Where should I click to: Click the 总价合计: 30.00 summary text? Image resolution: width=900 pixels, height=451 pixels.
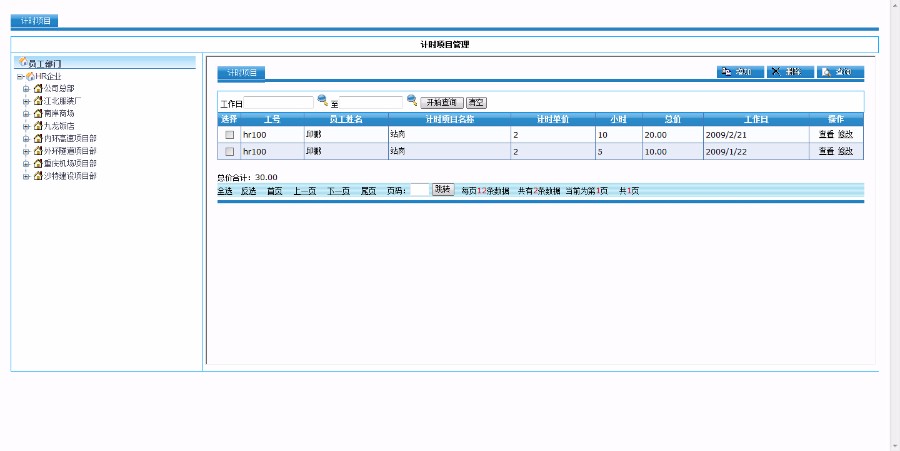[x=247, y=177]
